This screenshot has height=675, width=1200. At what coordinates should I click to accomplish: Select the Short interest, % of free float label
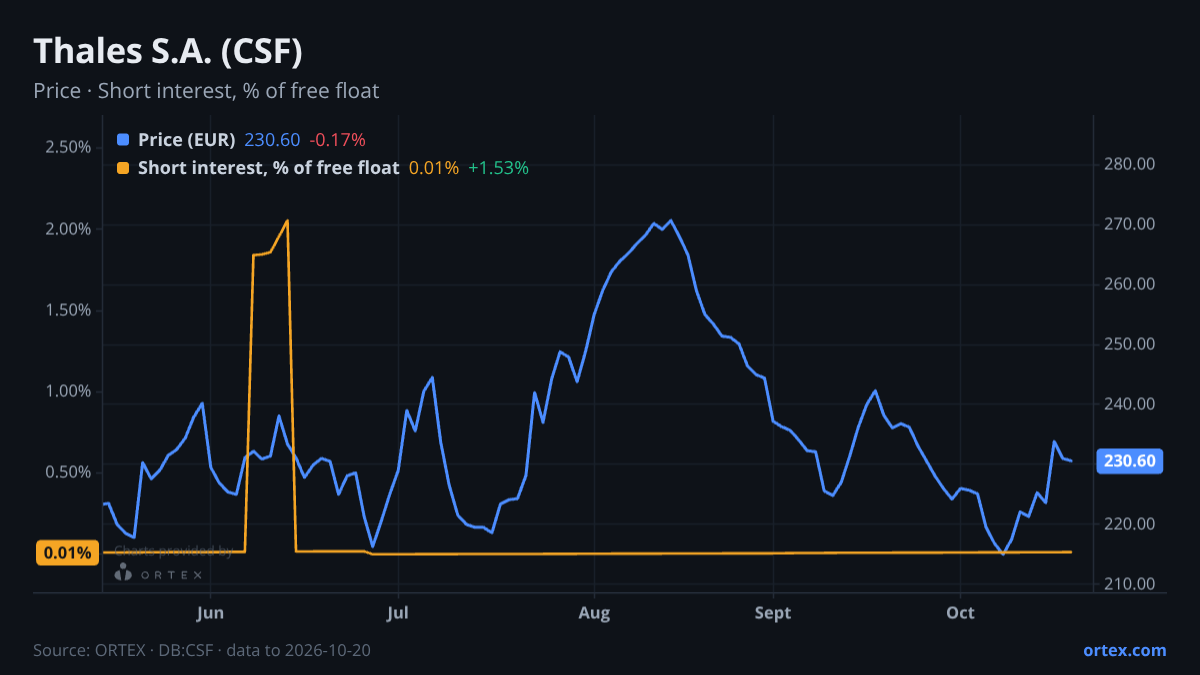(x=268, y=168)
